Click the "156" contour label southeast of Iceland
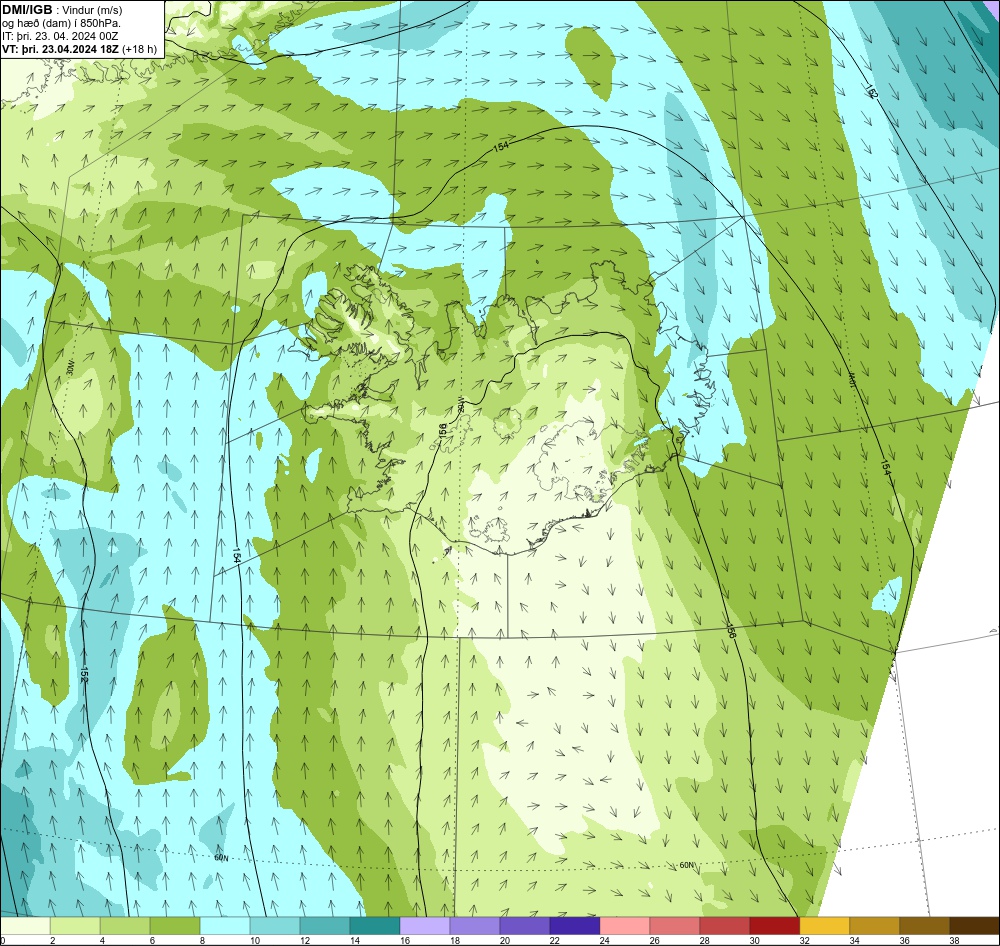Viewport: 1000px width, 946px height. pos(732,631)
